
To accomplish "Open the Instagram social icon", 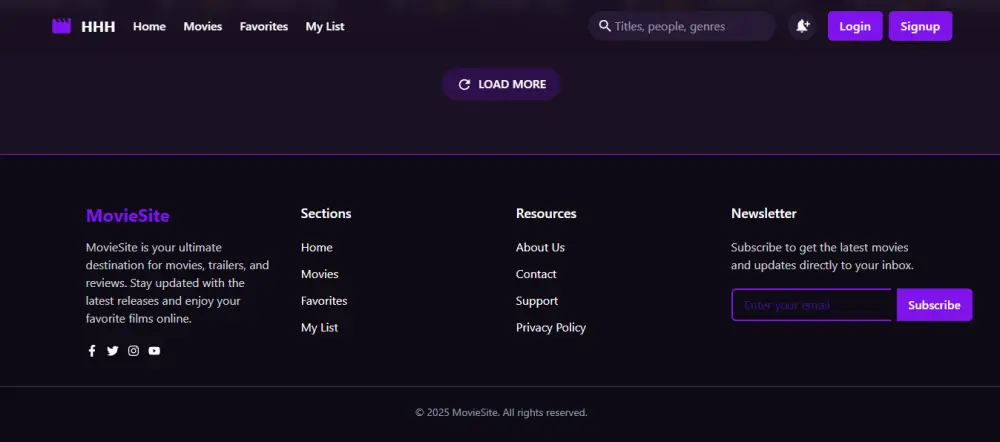I will [x=134, y=351].
